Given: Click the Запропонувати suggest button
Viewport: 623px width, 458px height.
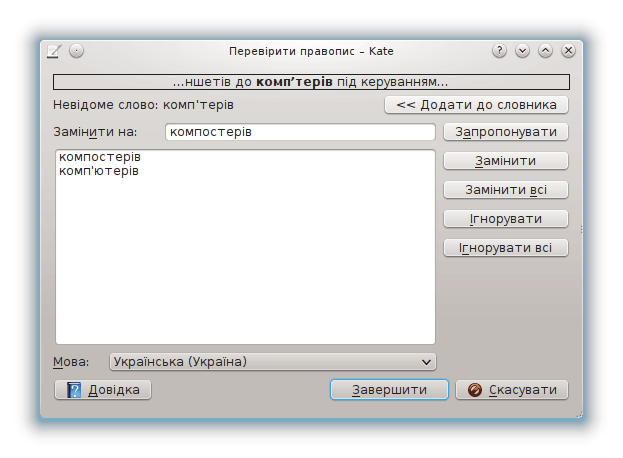Looking at the screenshot, I should pos(506,132).
